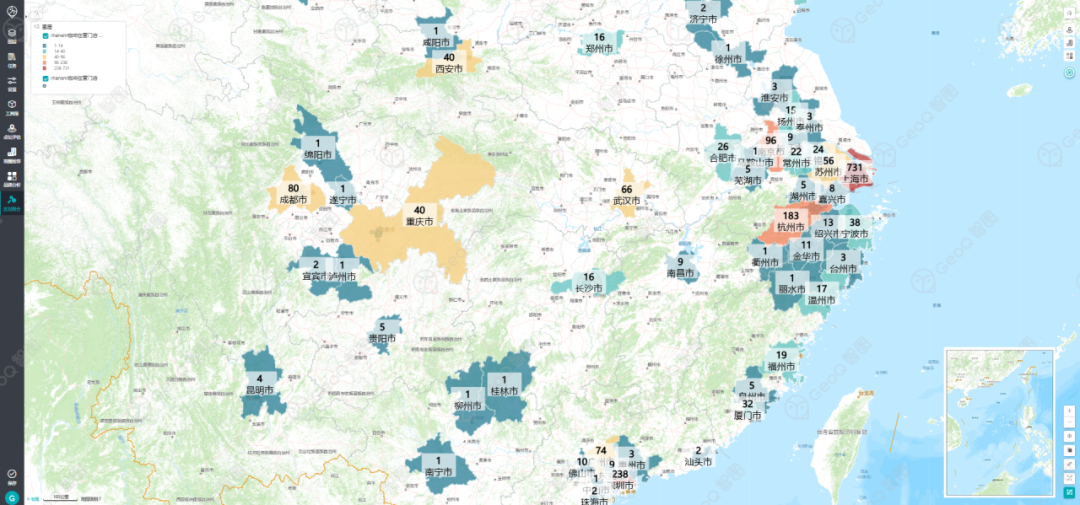Click inside the overview minimap
1080x505 pixels.
click(x=999, y=422)
